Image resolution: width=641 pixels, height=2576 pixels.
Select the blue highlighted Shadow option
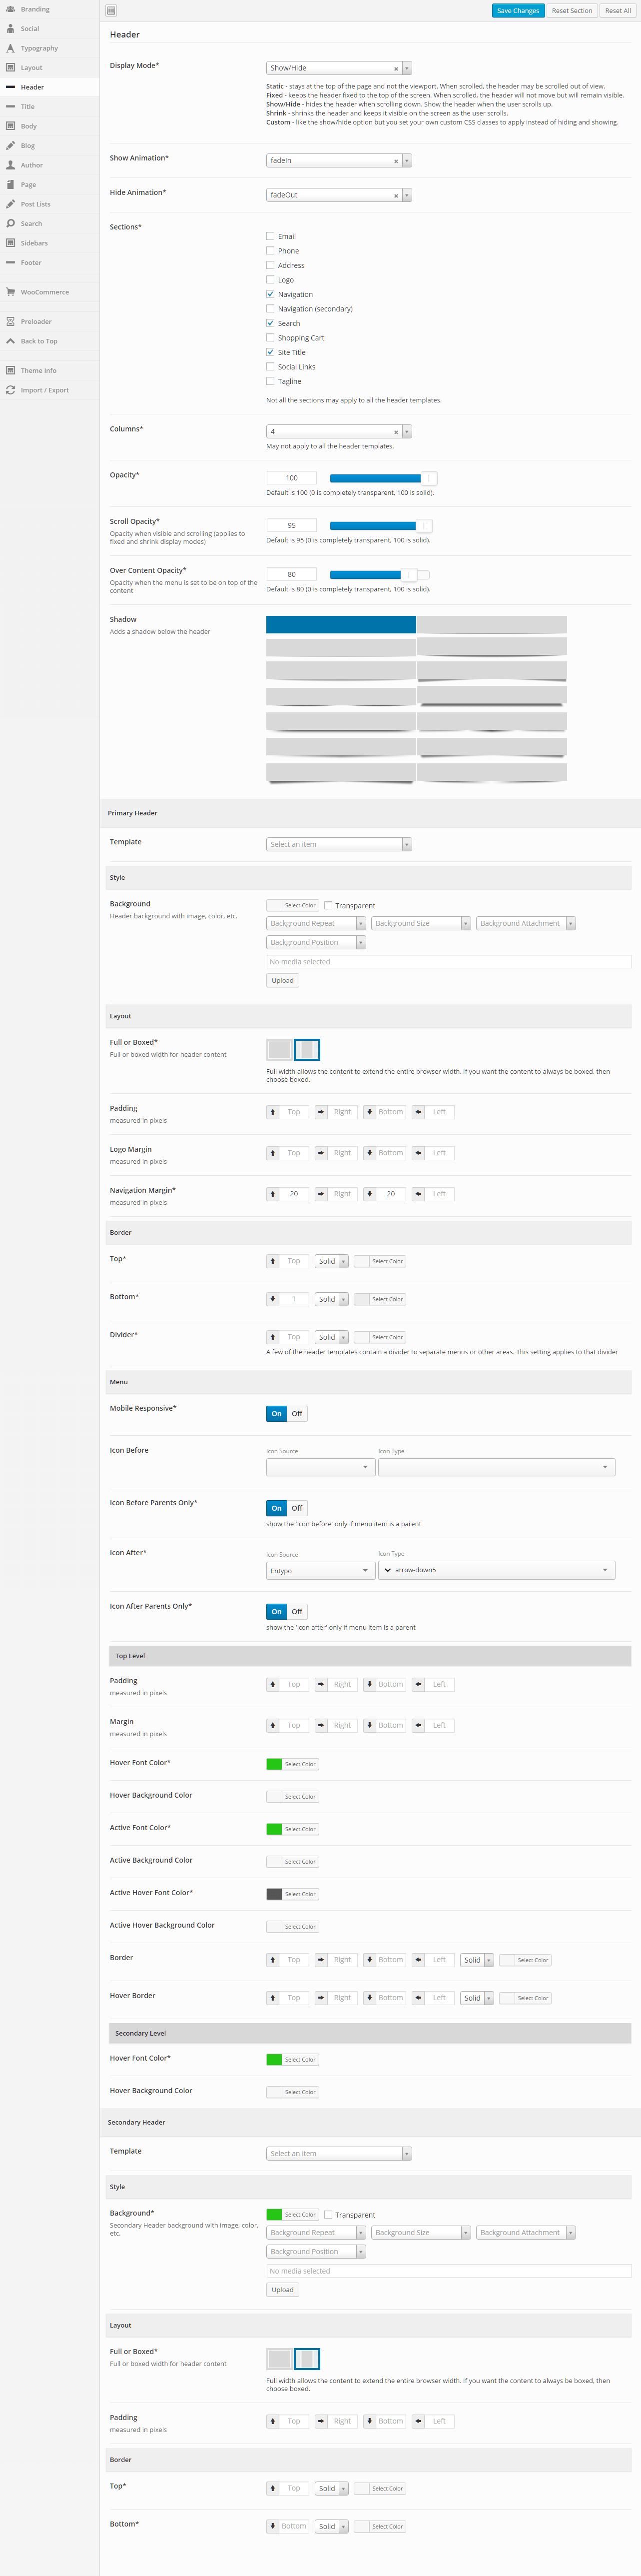pyautogui.click(x=341, y=624)
